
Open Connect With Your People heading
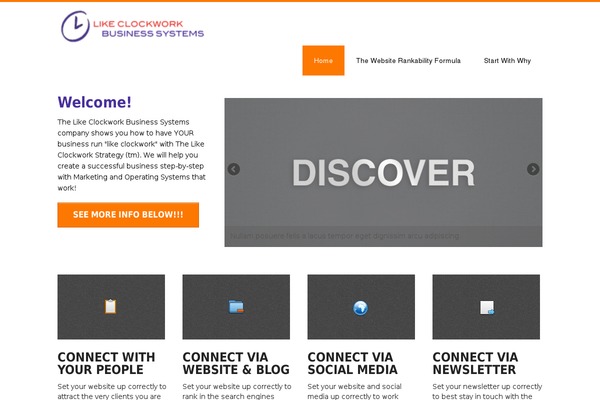point(106,363)
